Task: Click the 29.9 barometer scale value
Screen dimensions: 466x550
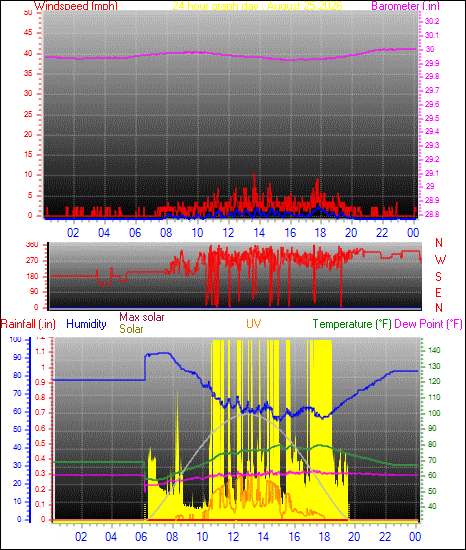Action: [x=432, y=63]
